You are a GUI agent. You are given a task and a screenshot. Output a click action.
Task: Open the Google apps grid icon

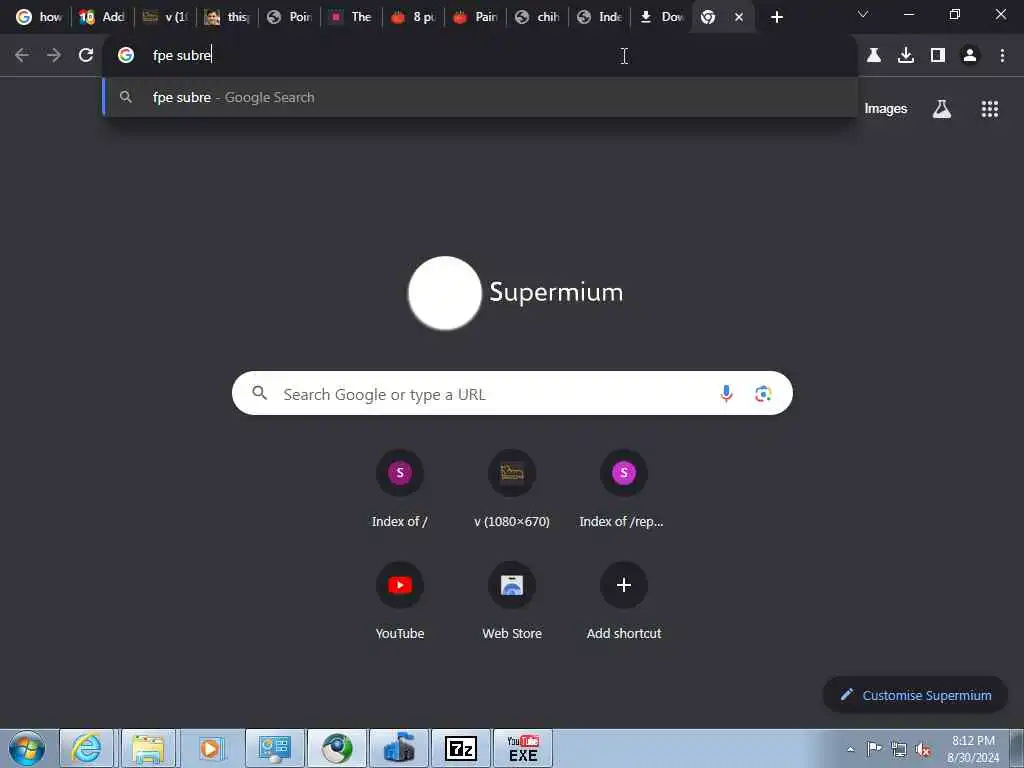989,109
